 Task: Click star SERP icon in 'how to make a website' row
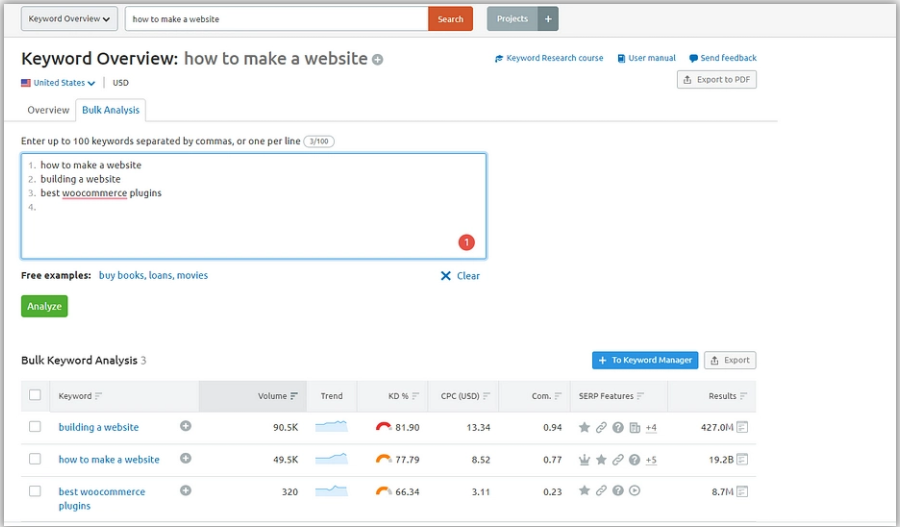[601, 459]
